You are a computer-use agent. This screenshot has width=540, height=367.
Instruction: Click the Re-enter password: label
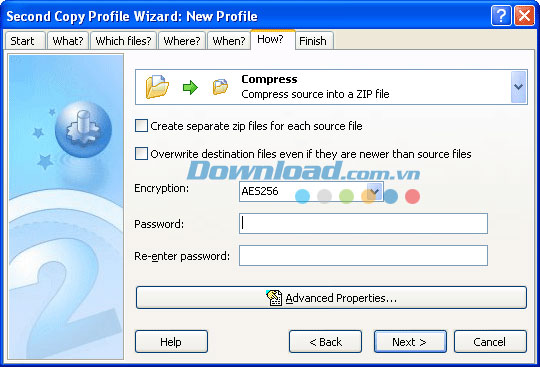point(182,256)
